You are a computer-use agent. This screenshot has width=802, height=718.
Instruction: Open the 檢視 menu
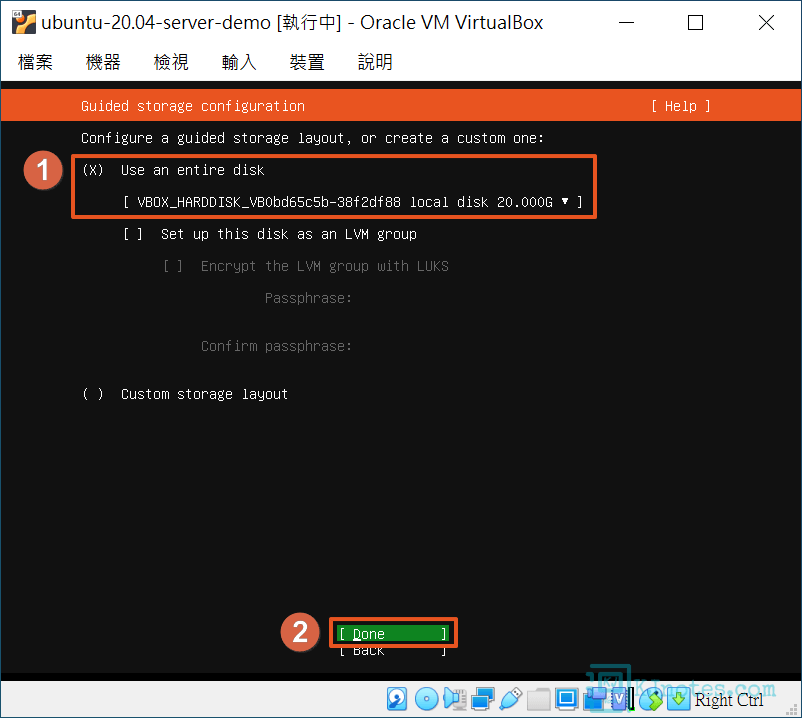point(171,62)
